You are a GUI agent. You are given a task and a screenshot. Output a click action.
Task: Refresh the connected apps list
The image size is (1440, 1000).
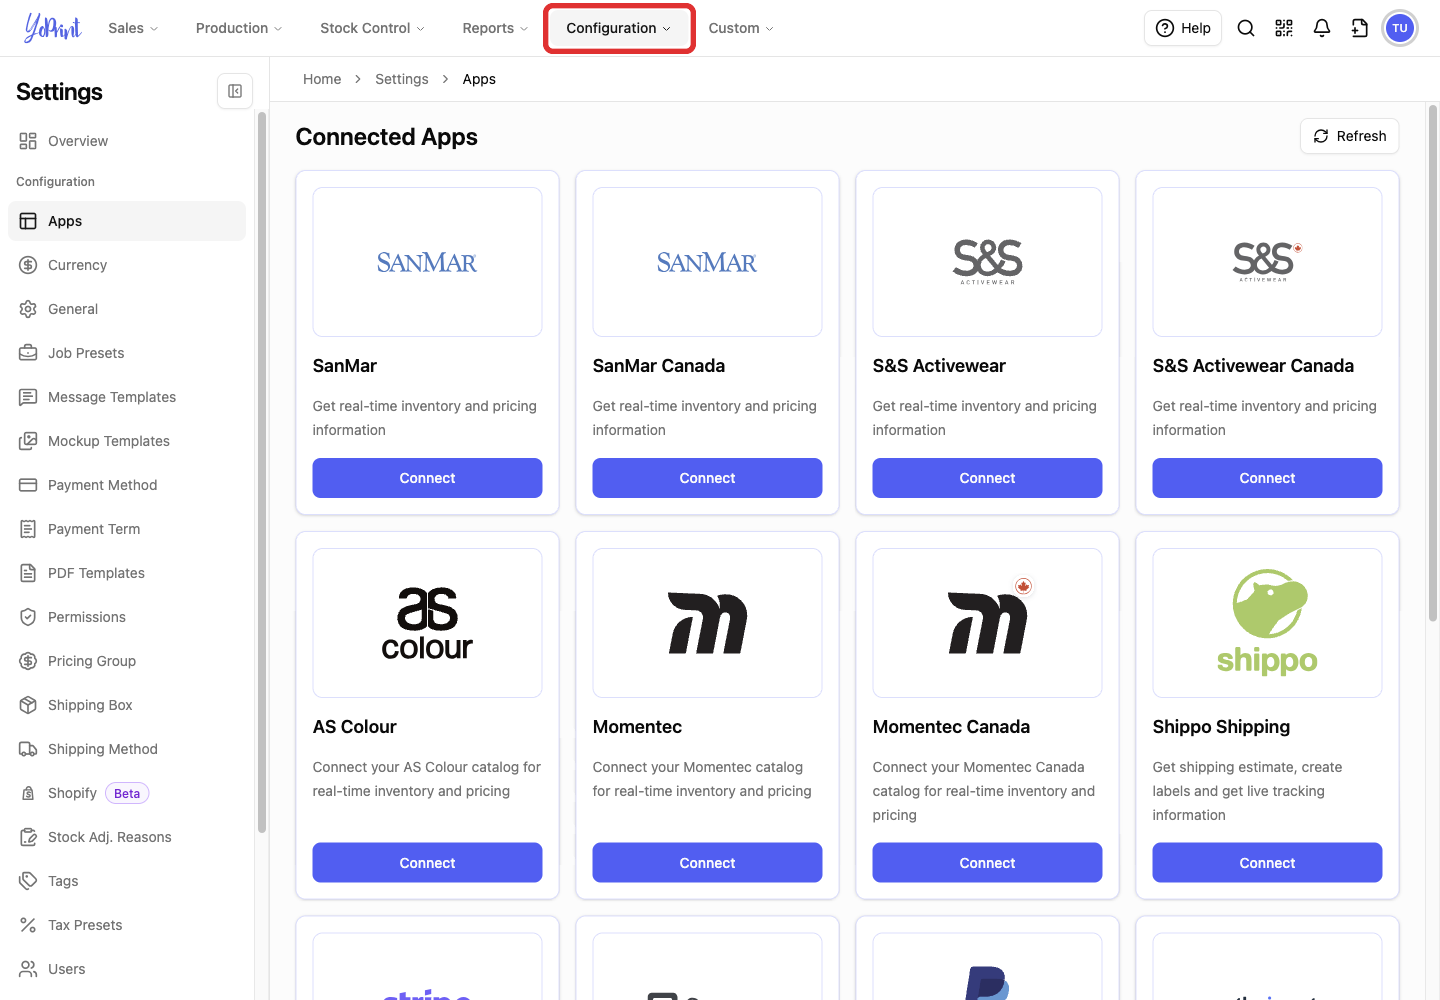coord(1350,136)
